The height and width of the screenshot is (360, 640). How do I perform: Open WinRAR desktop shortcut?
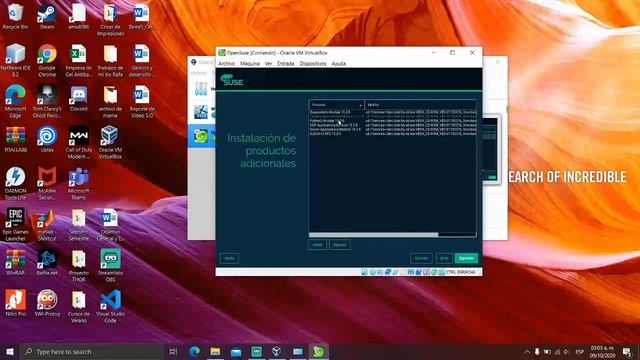tap(16, 262)
